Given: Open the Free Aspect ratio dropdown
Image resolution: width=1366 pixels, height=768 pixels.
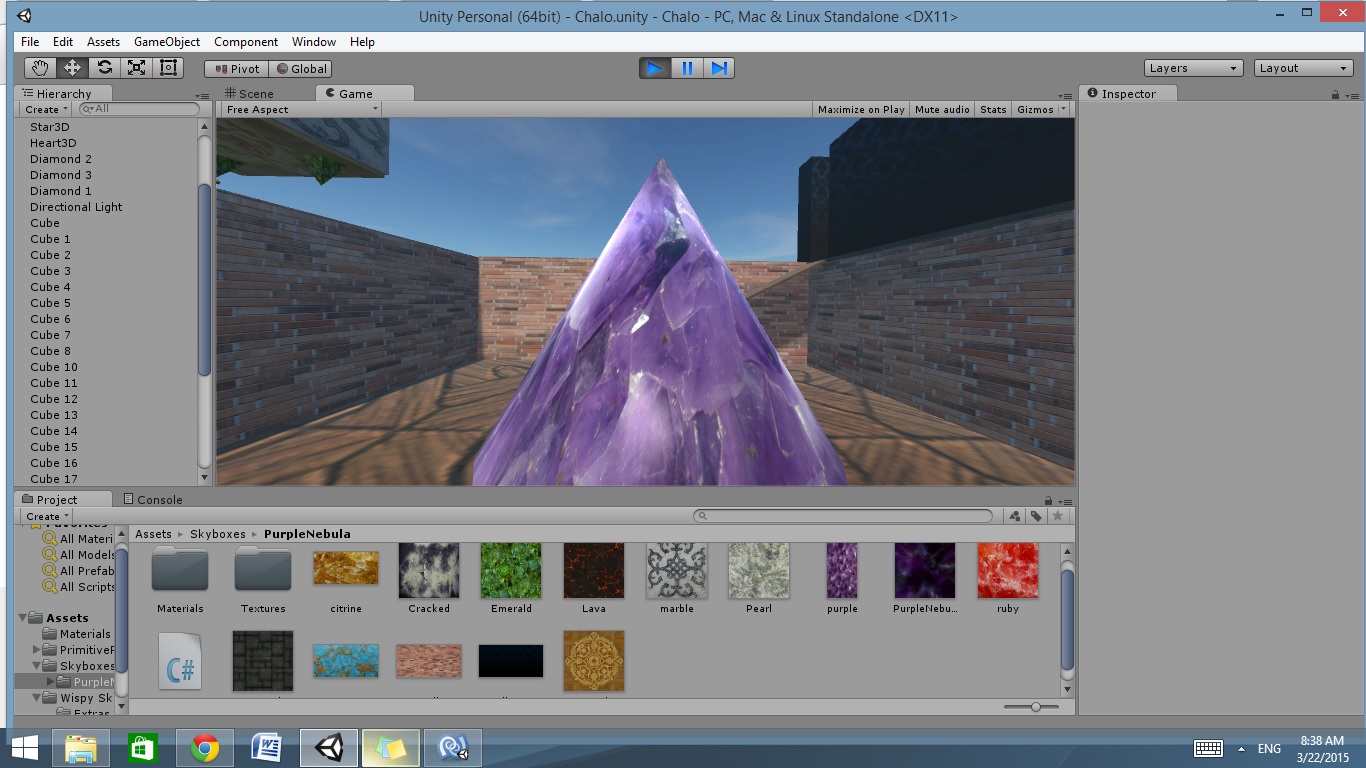Looking at the screenshot, I should [x=301, y=109].
